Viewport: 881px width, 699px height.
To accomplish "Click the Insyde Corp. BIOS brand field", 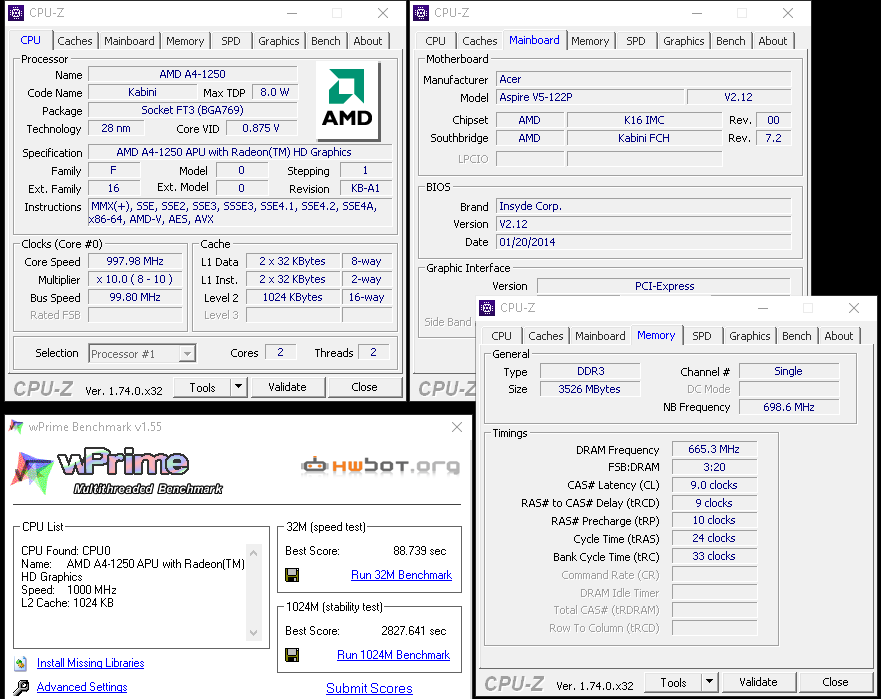I will coord(644,206).
